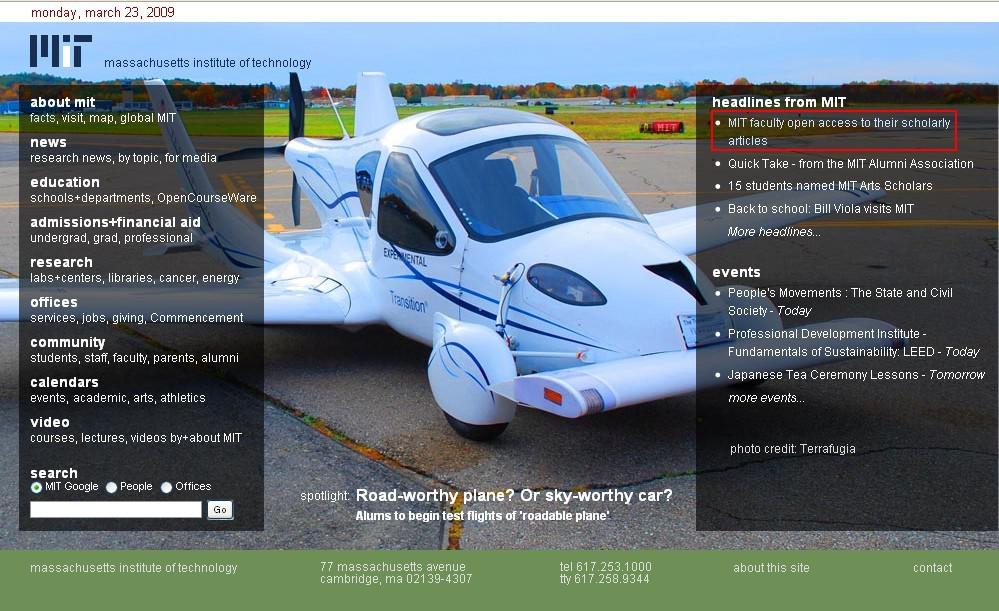
Task: Open the giving link under offices
Action: click(x=127, y=318)
